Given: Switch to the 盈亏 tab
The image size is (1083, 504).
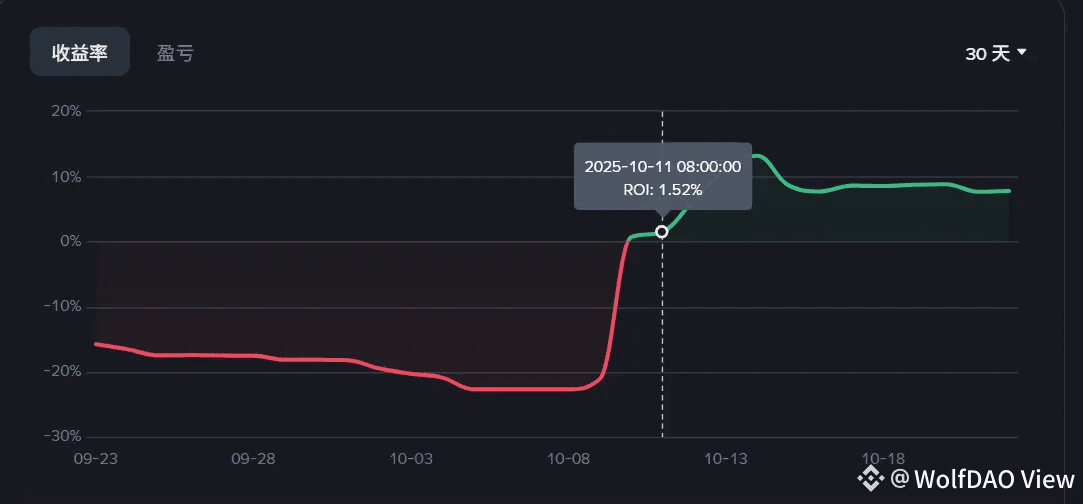Looking at the screenshot, I should [175, 53].
